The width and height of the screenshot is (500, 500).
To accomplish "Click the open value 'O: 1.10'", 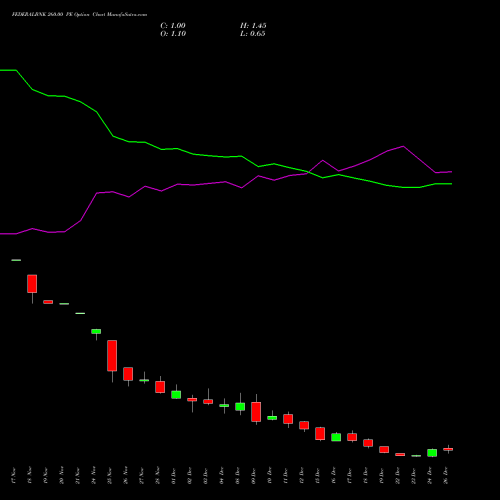I will (x=173, y=34).
